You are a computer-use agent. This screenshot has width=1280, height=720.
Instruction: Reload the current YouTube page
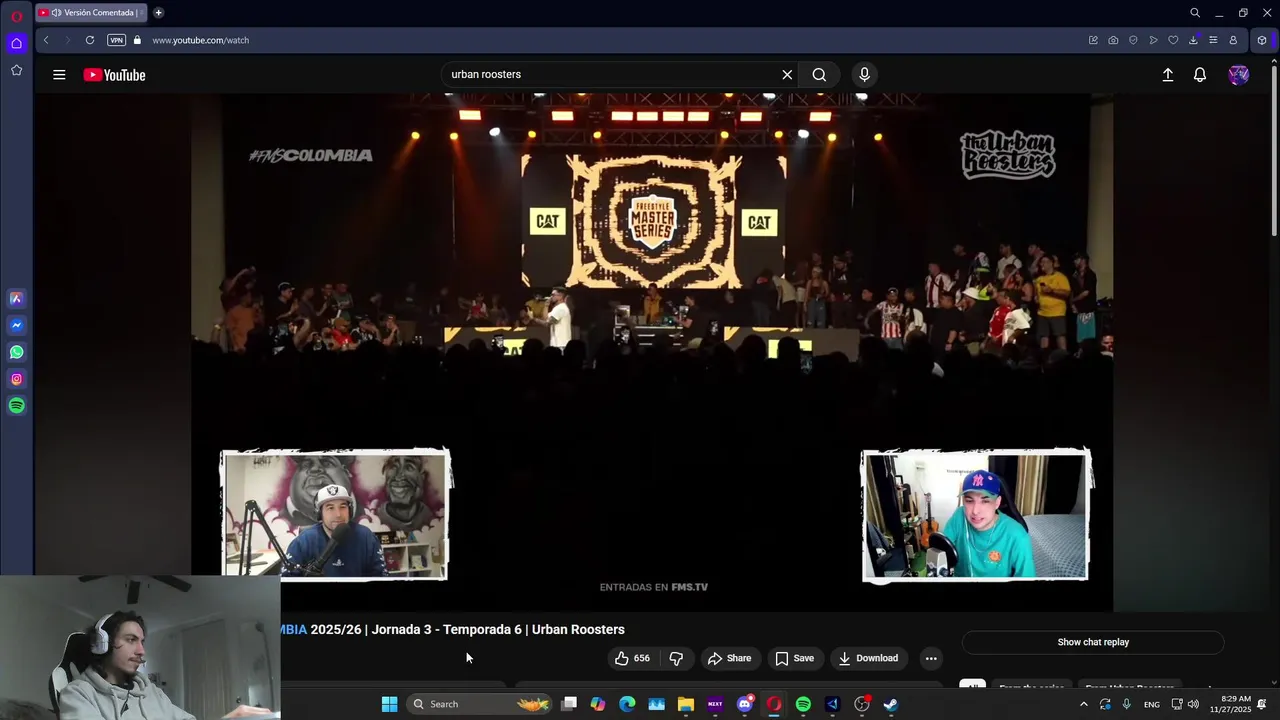pos(90,40)
